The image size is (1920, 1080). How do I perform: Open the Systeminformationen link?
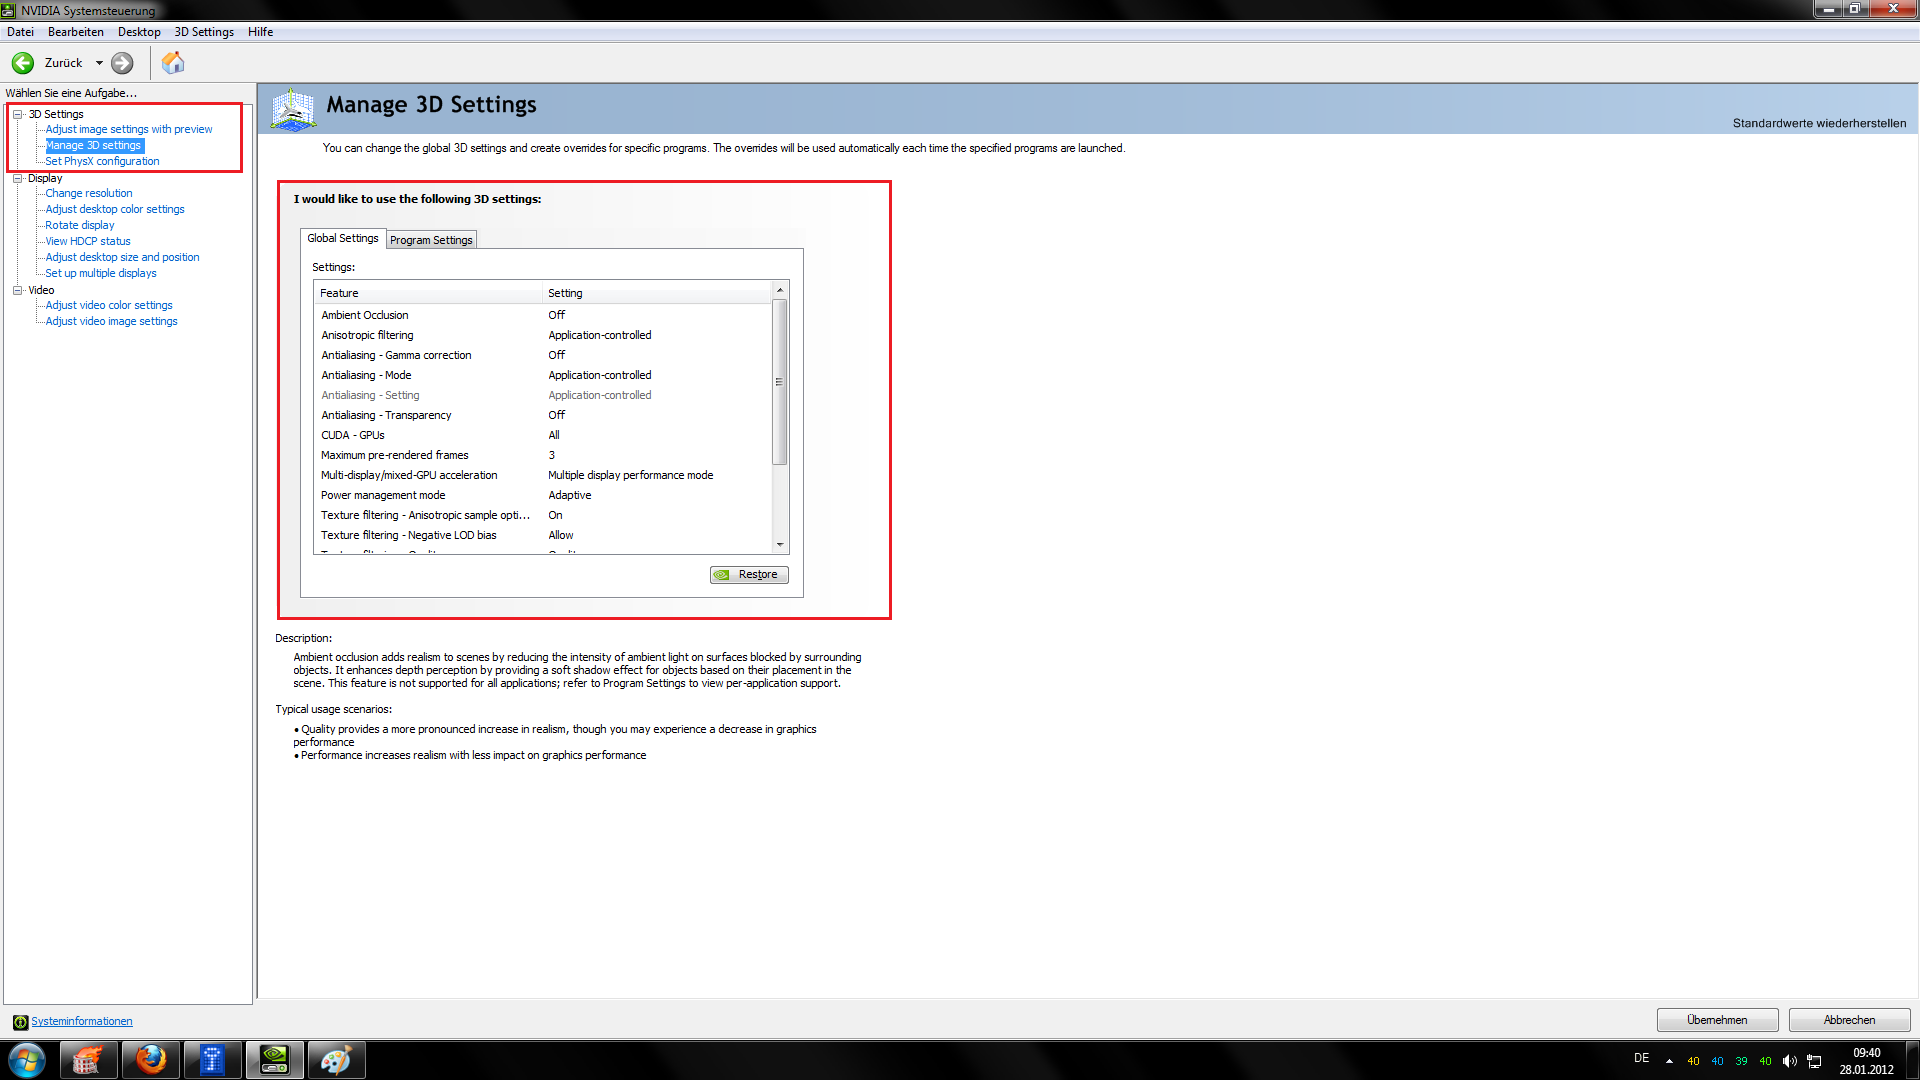coord(82,1021)
